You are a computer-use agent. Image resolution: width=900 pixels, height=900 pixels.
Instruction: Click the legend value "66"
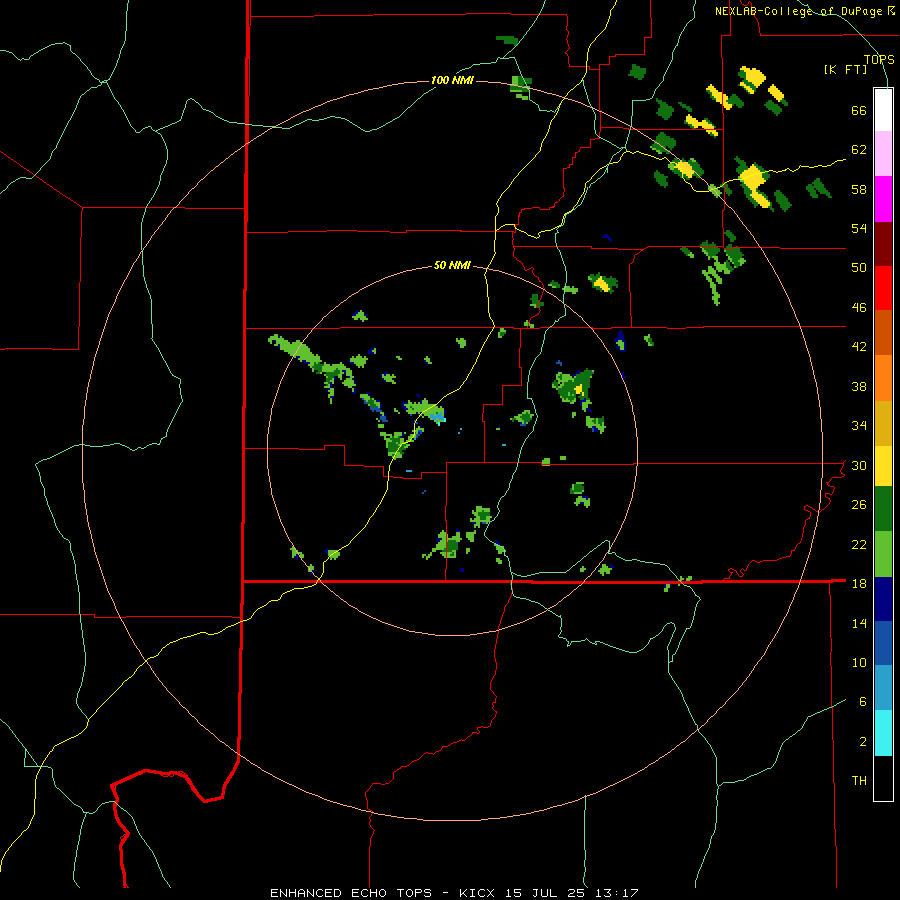(x=859, y=110)
